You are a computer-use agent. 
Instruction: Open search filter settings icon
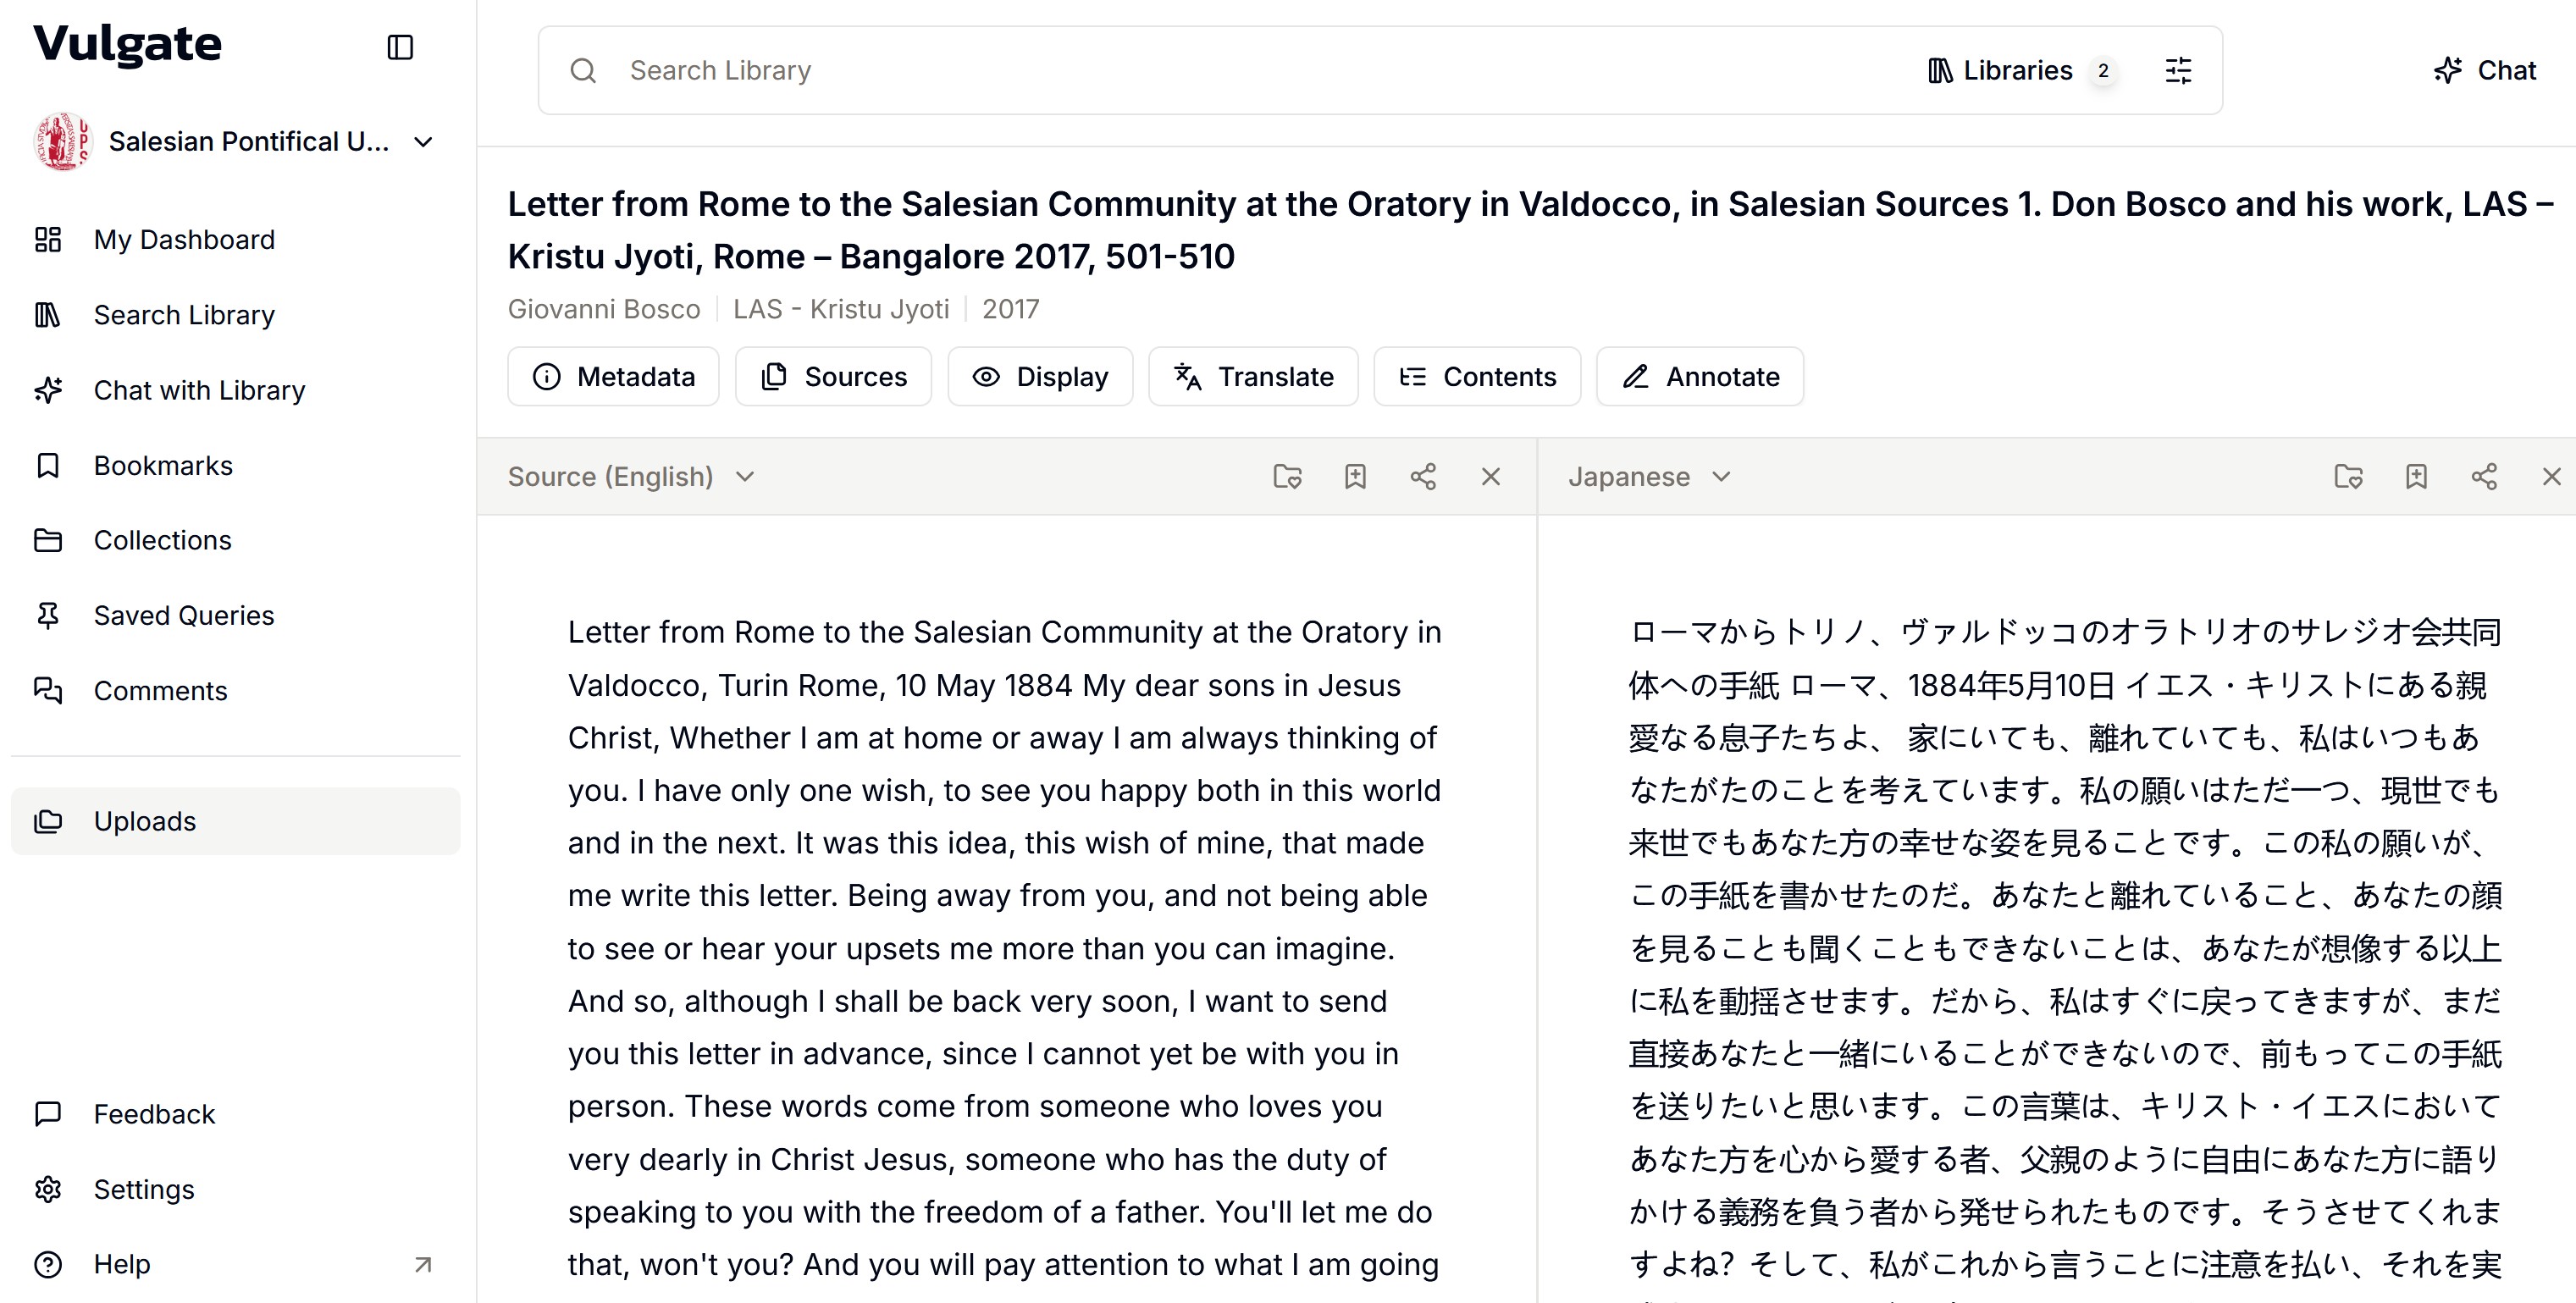(x=2178, y=70)
